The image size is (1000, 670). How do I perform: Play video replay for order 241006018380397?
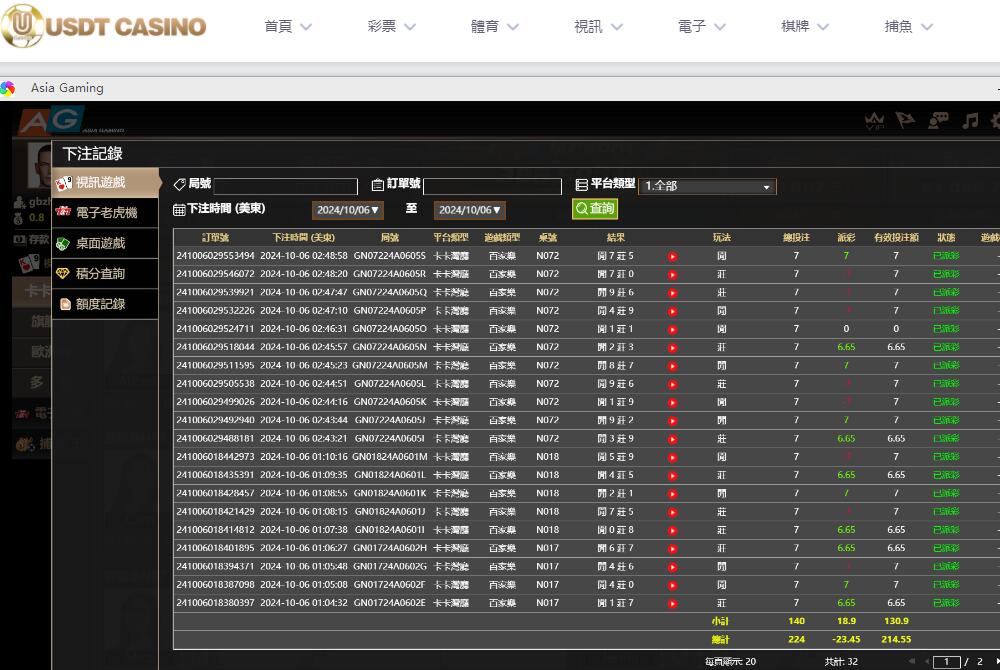672,603
